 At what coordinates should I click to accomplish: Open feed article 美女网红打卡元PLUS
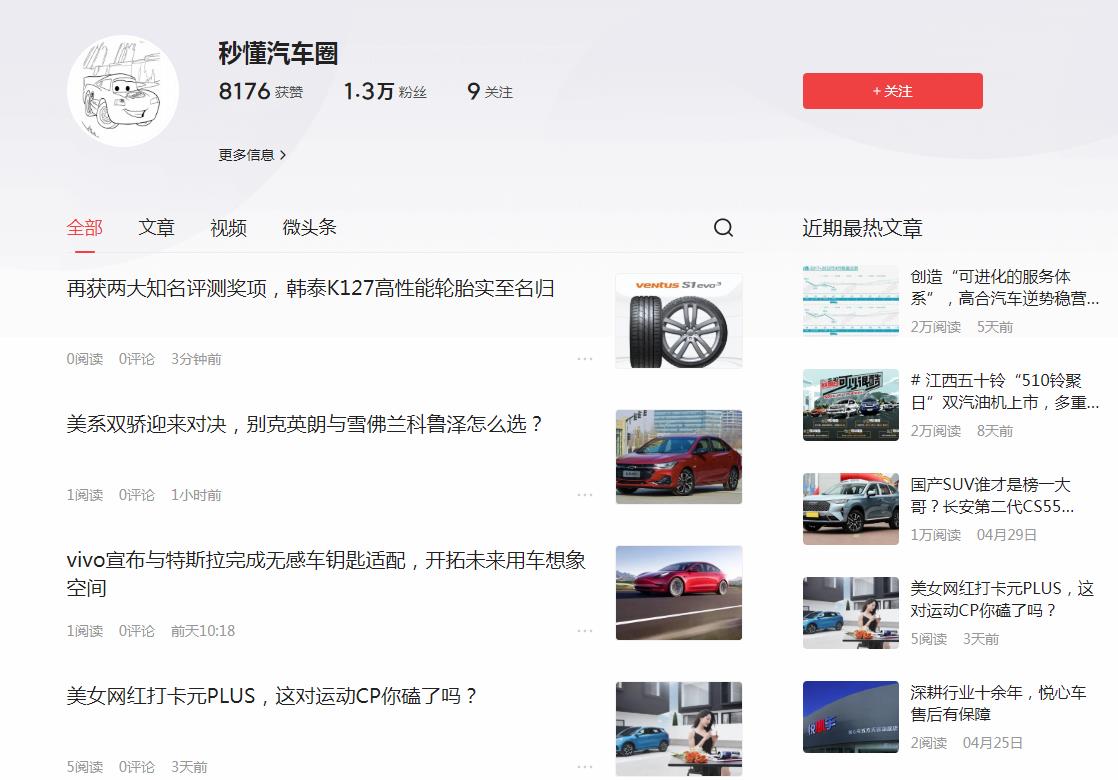tap(272, 697)
